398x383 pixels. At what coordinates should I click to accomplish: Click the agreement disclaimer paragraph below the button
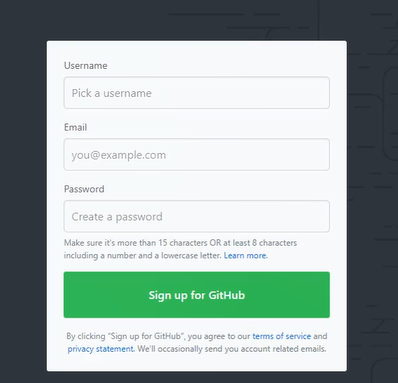point(197,342)
